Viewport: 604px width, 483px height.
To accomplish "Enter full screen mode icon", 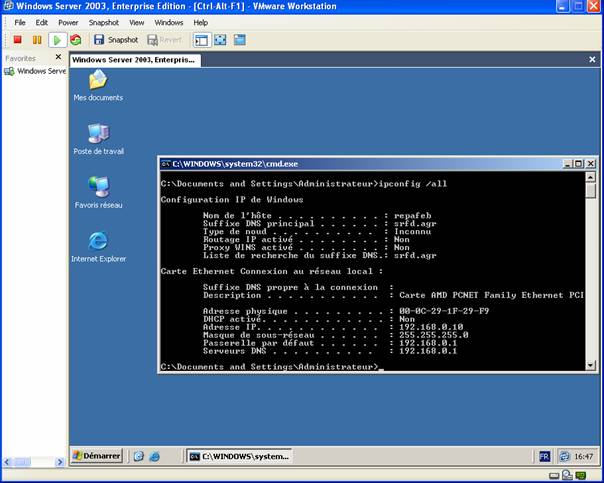I will [x=220, y=40].
